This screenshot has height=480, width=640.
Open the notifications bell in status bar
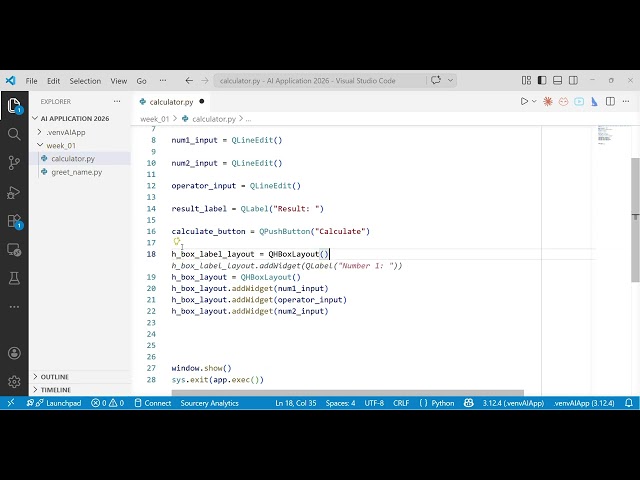point(629,403)
